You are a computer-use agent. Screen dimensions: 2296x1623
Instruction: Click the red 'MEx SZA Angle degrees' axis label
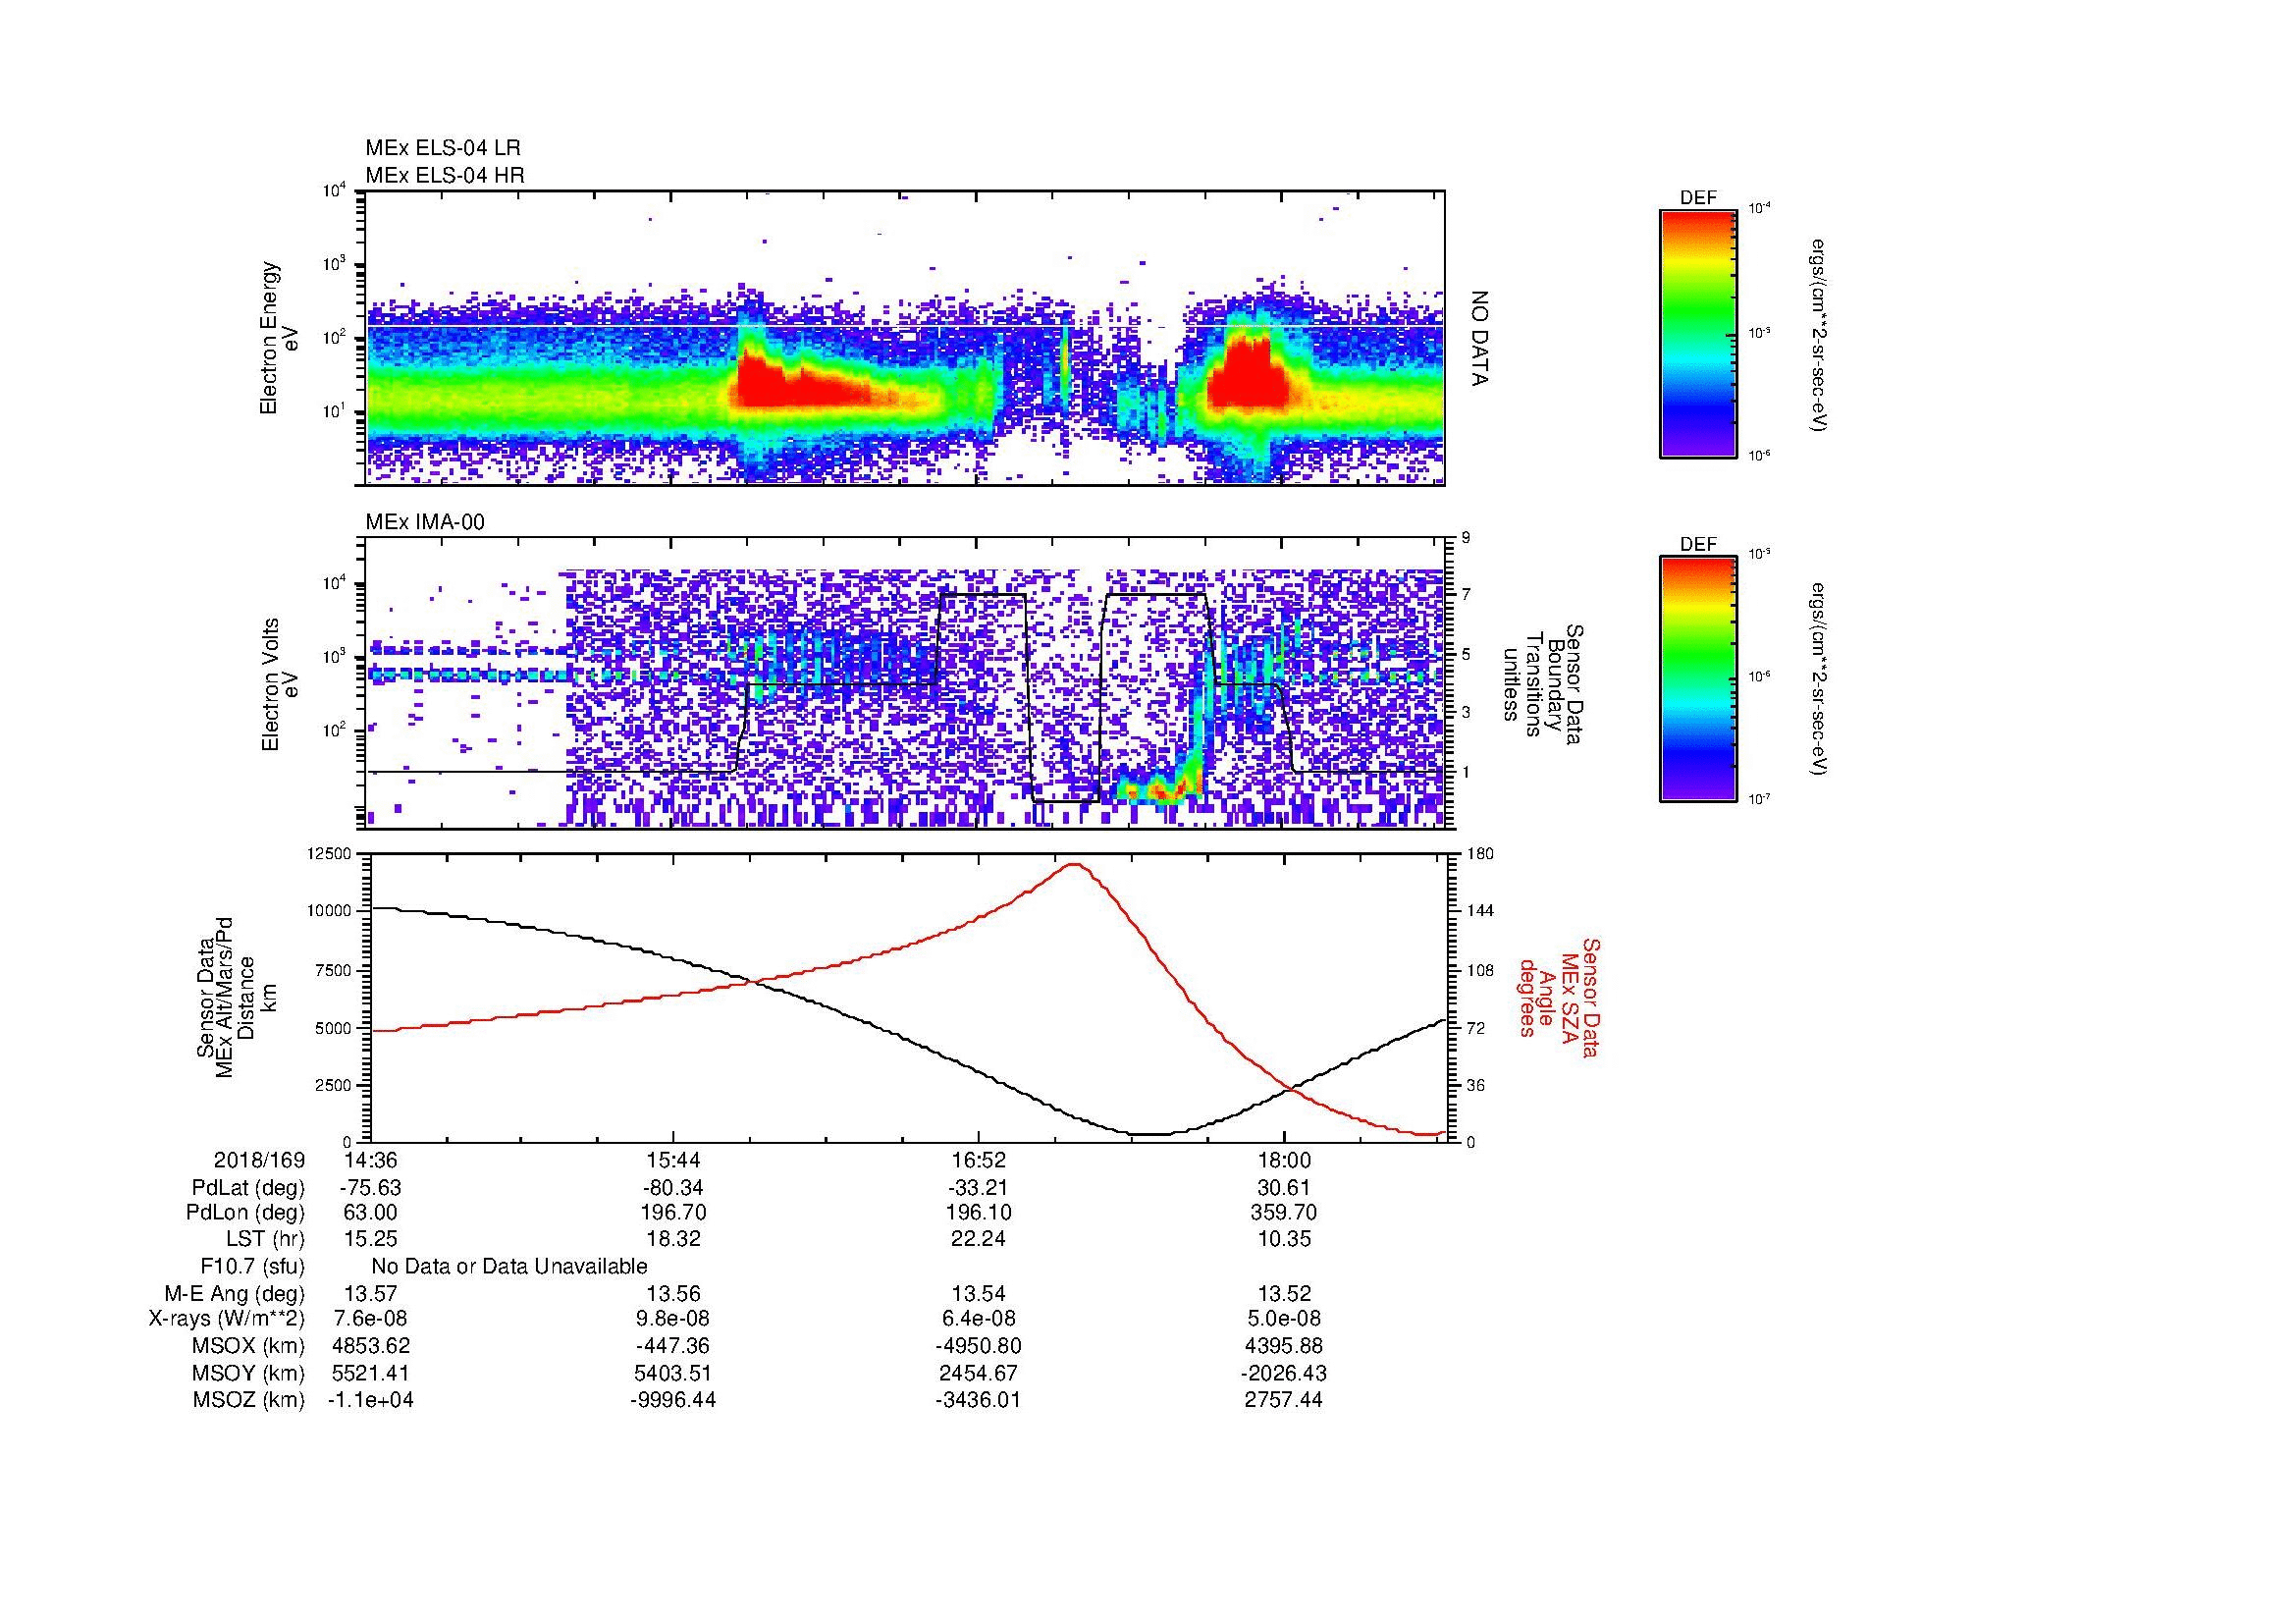tap(1558, 998)
